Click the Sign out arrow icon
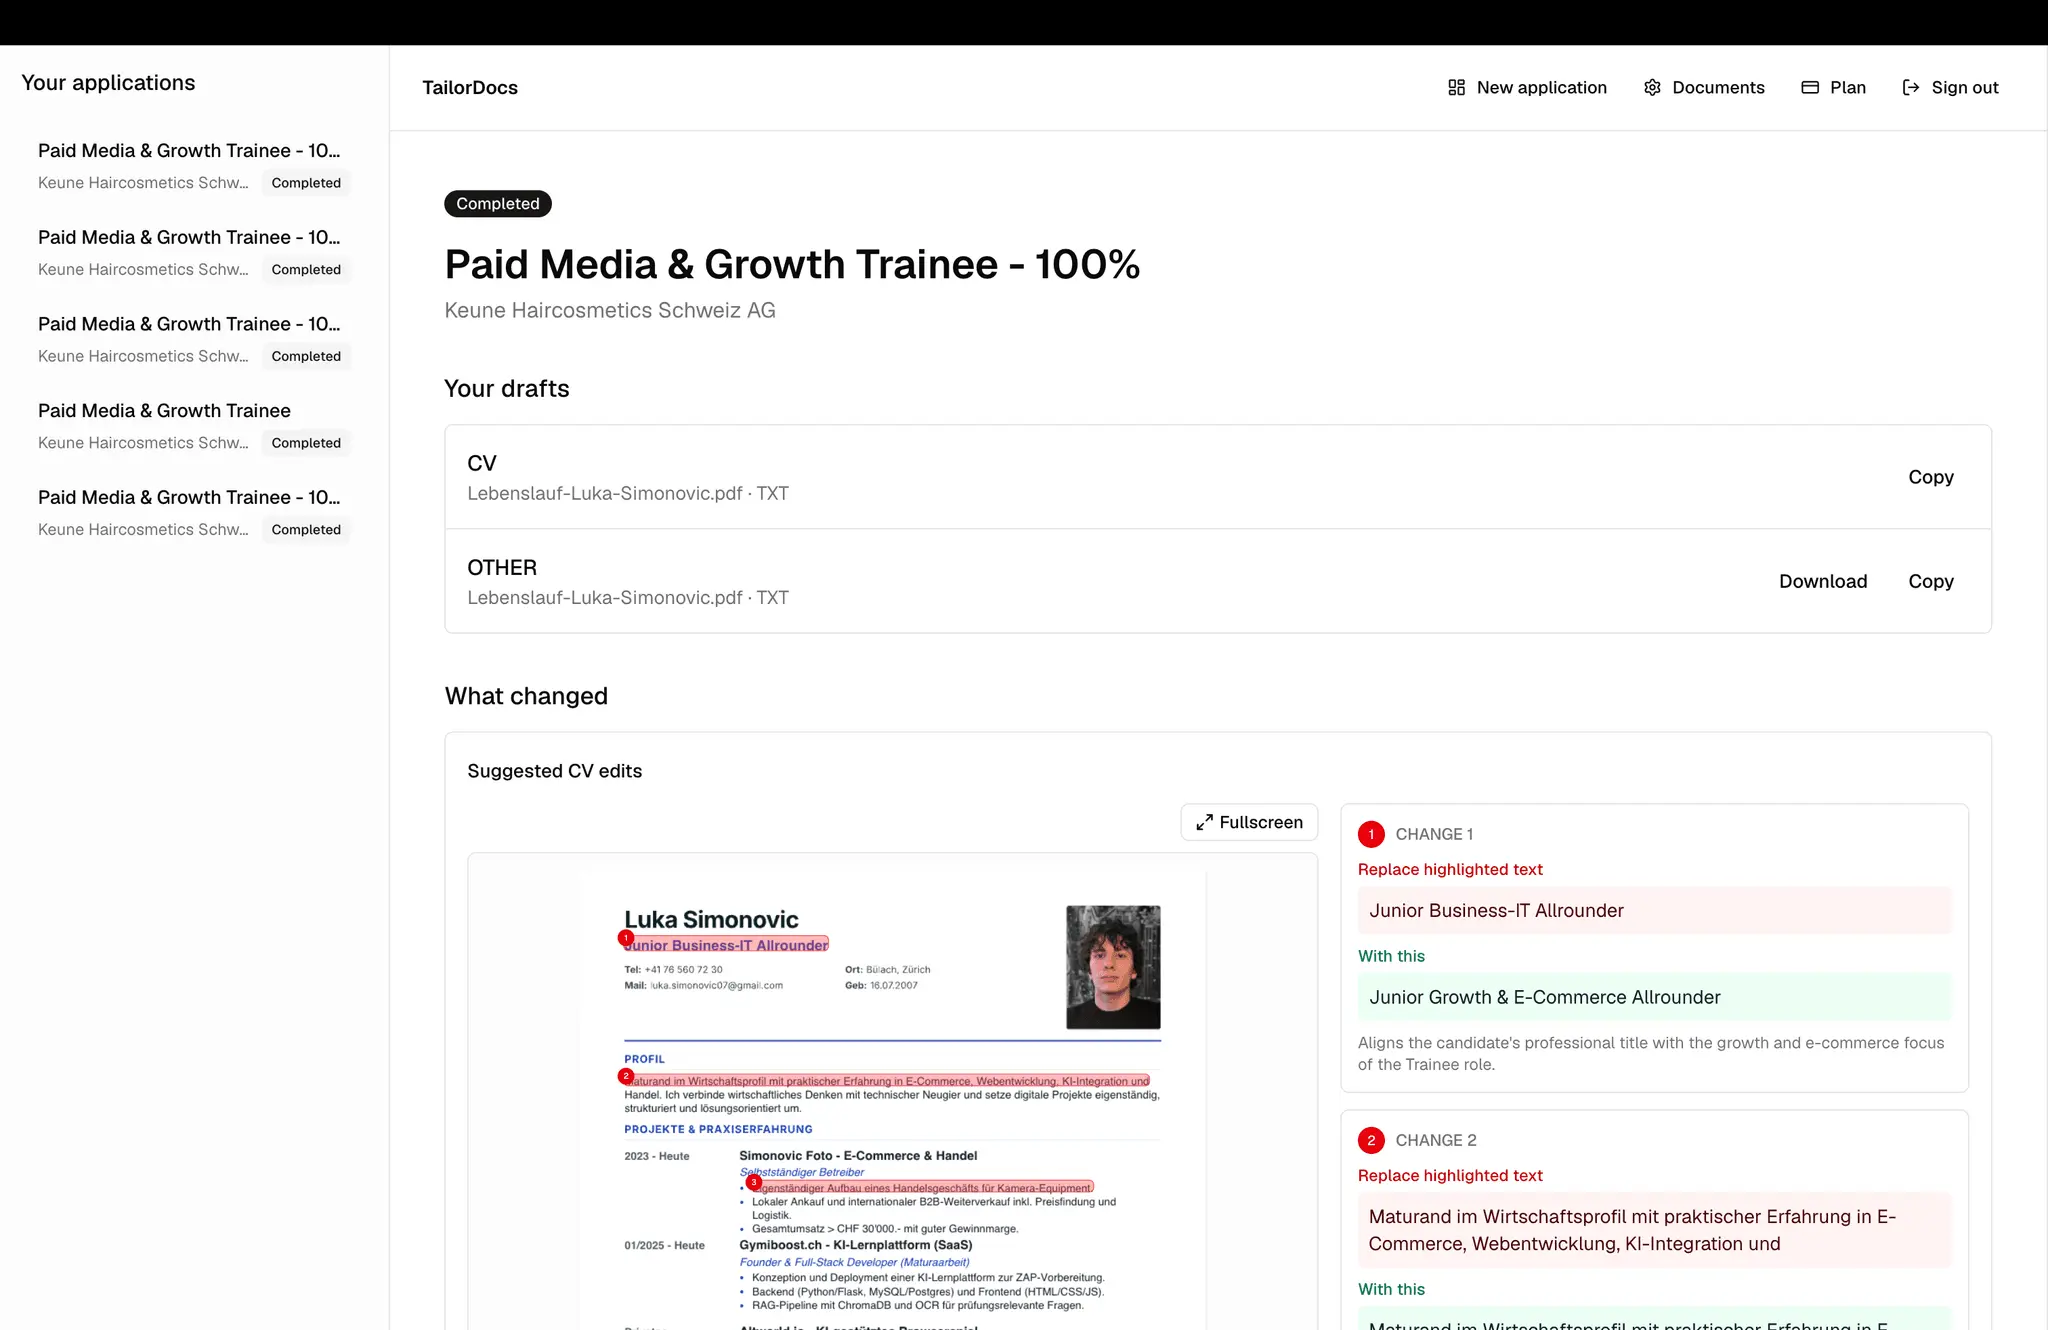This screenshot has height=1330, width=2048. coord(1911,87)
